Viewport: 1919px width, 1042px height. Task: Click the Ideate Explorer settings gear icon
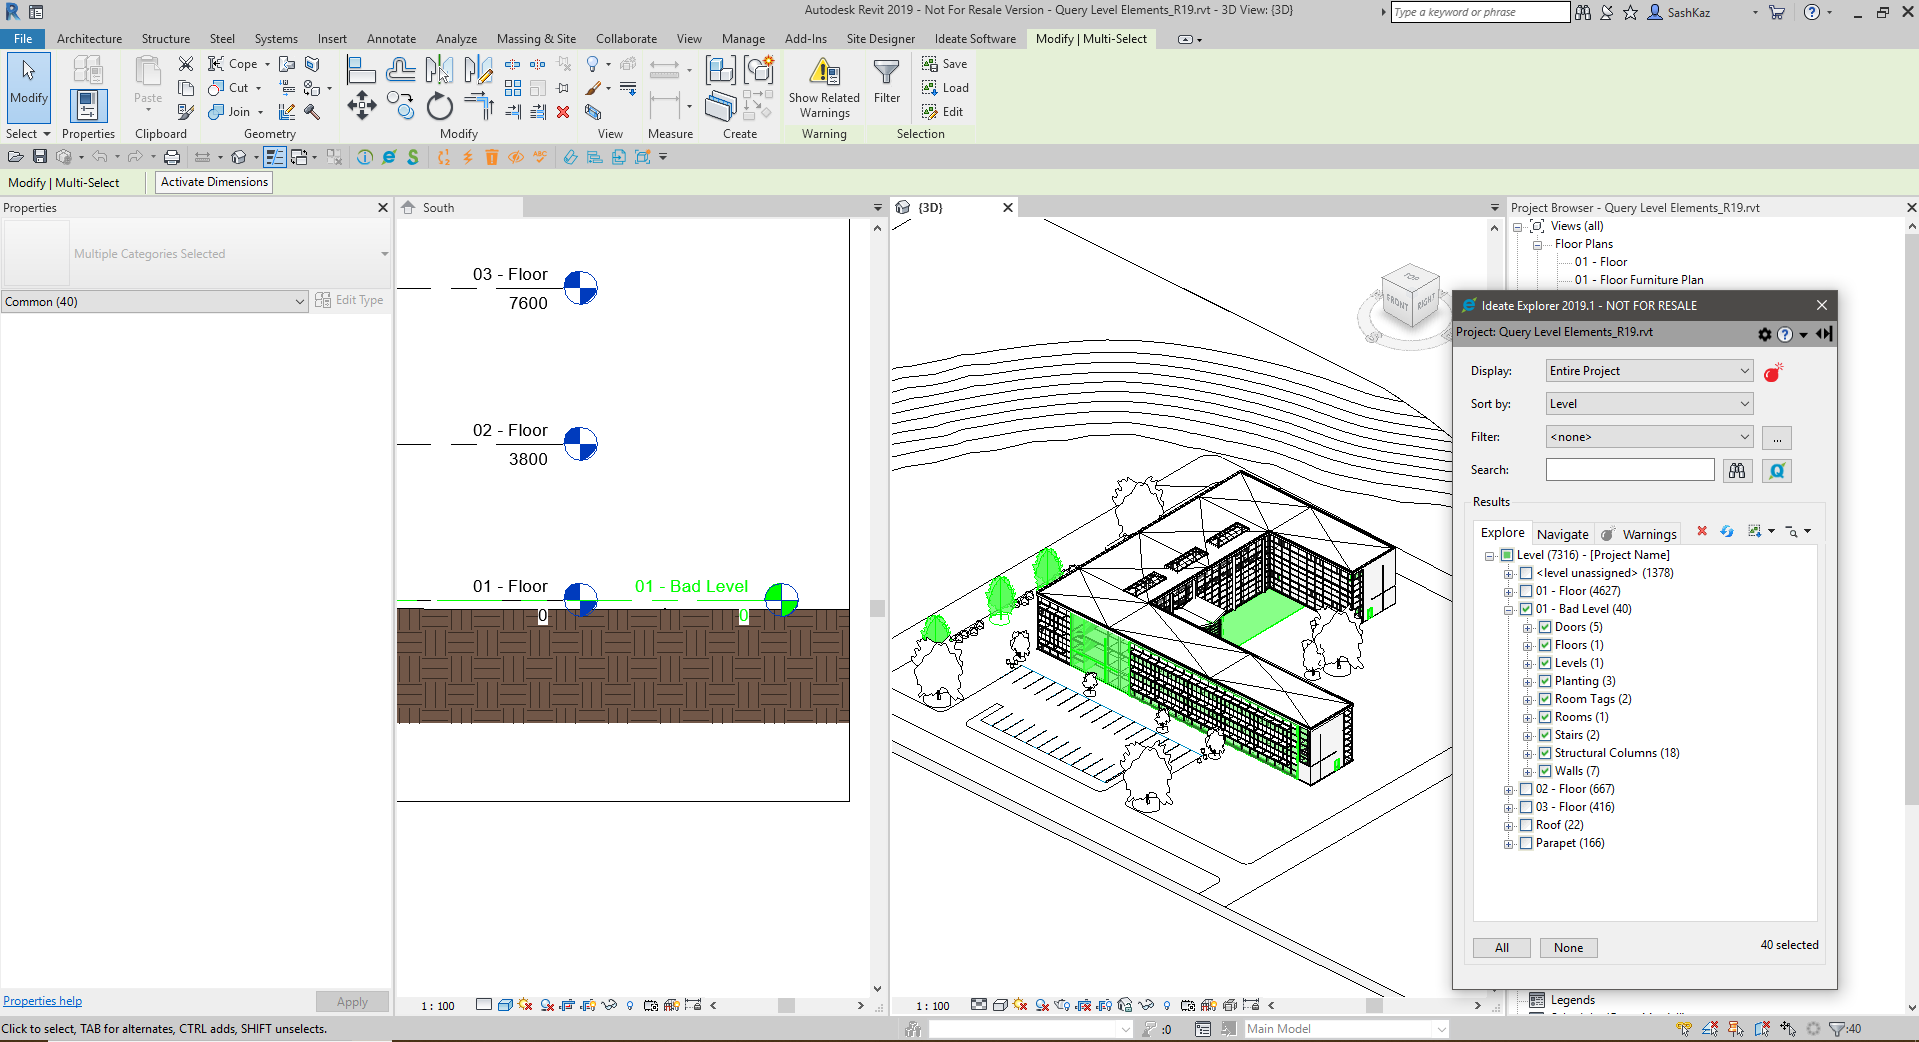(1764, 334)
